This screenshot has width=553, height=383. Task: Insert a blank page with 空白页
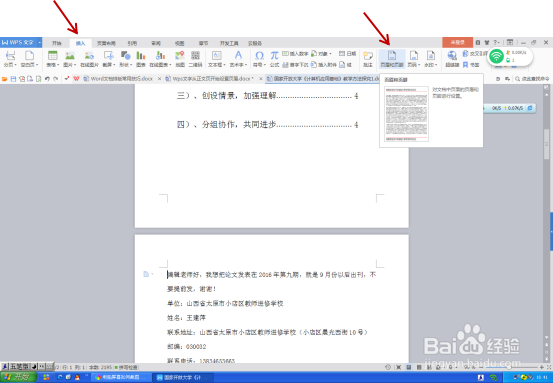[29, 59]
